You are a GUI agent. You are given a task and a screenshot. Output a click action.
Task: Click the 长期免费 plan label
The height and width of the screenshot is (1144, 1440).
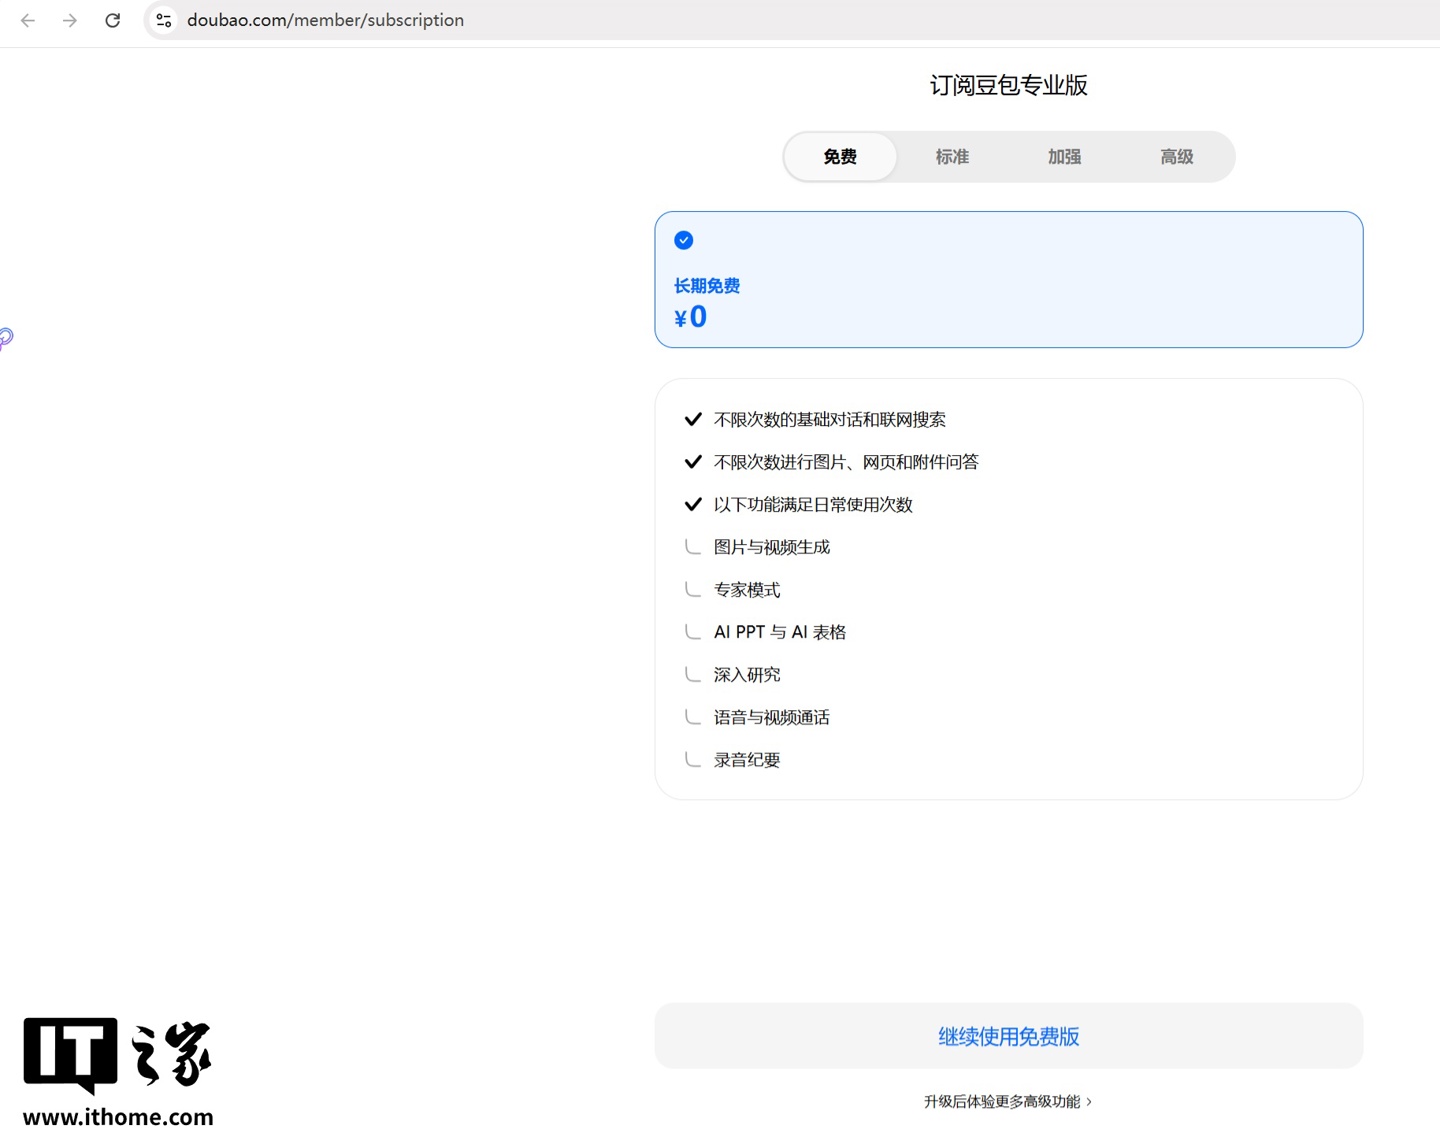(707, 286)
